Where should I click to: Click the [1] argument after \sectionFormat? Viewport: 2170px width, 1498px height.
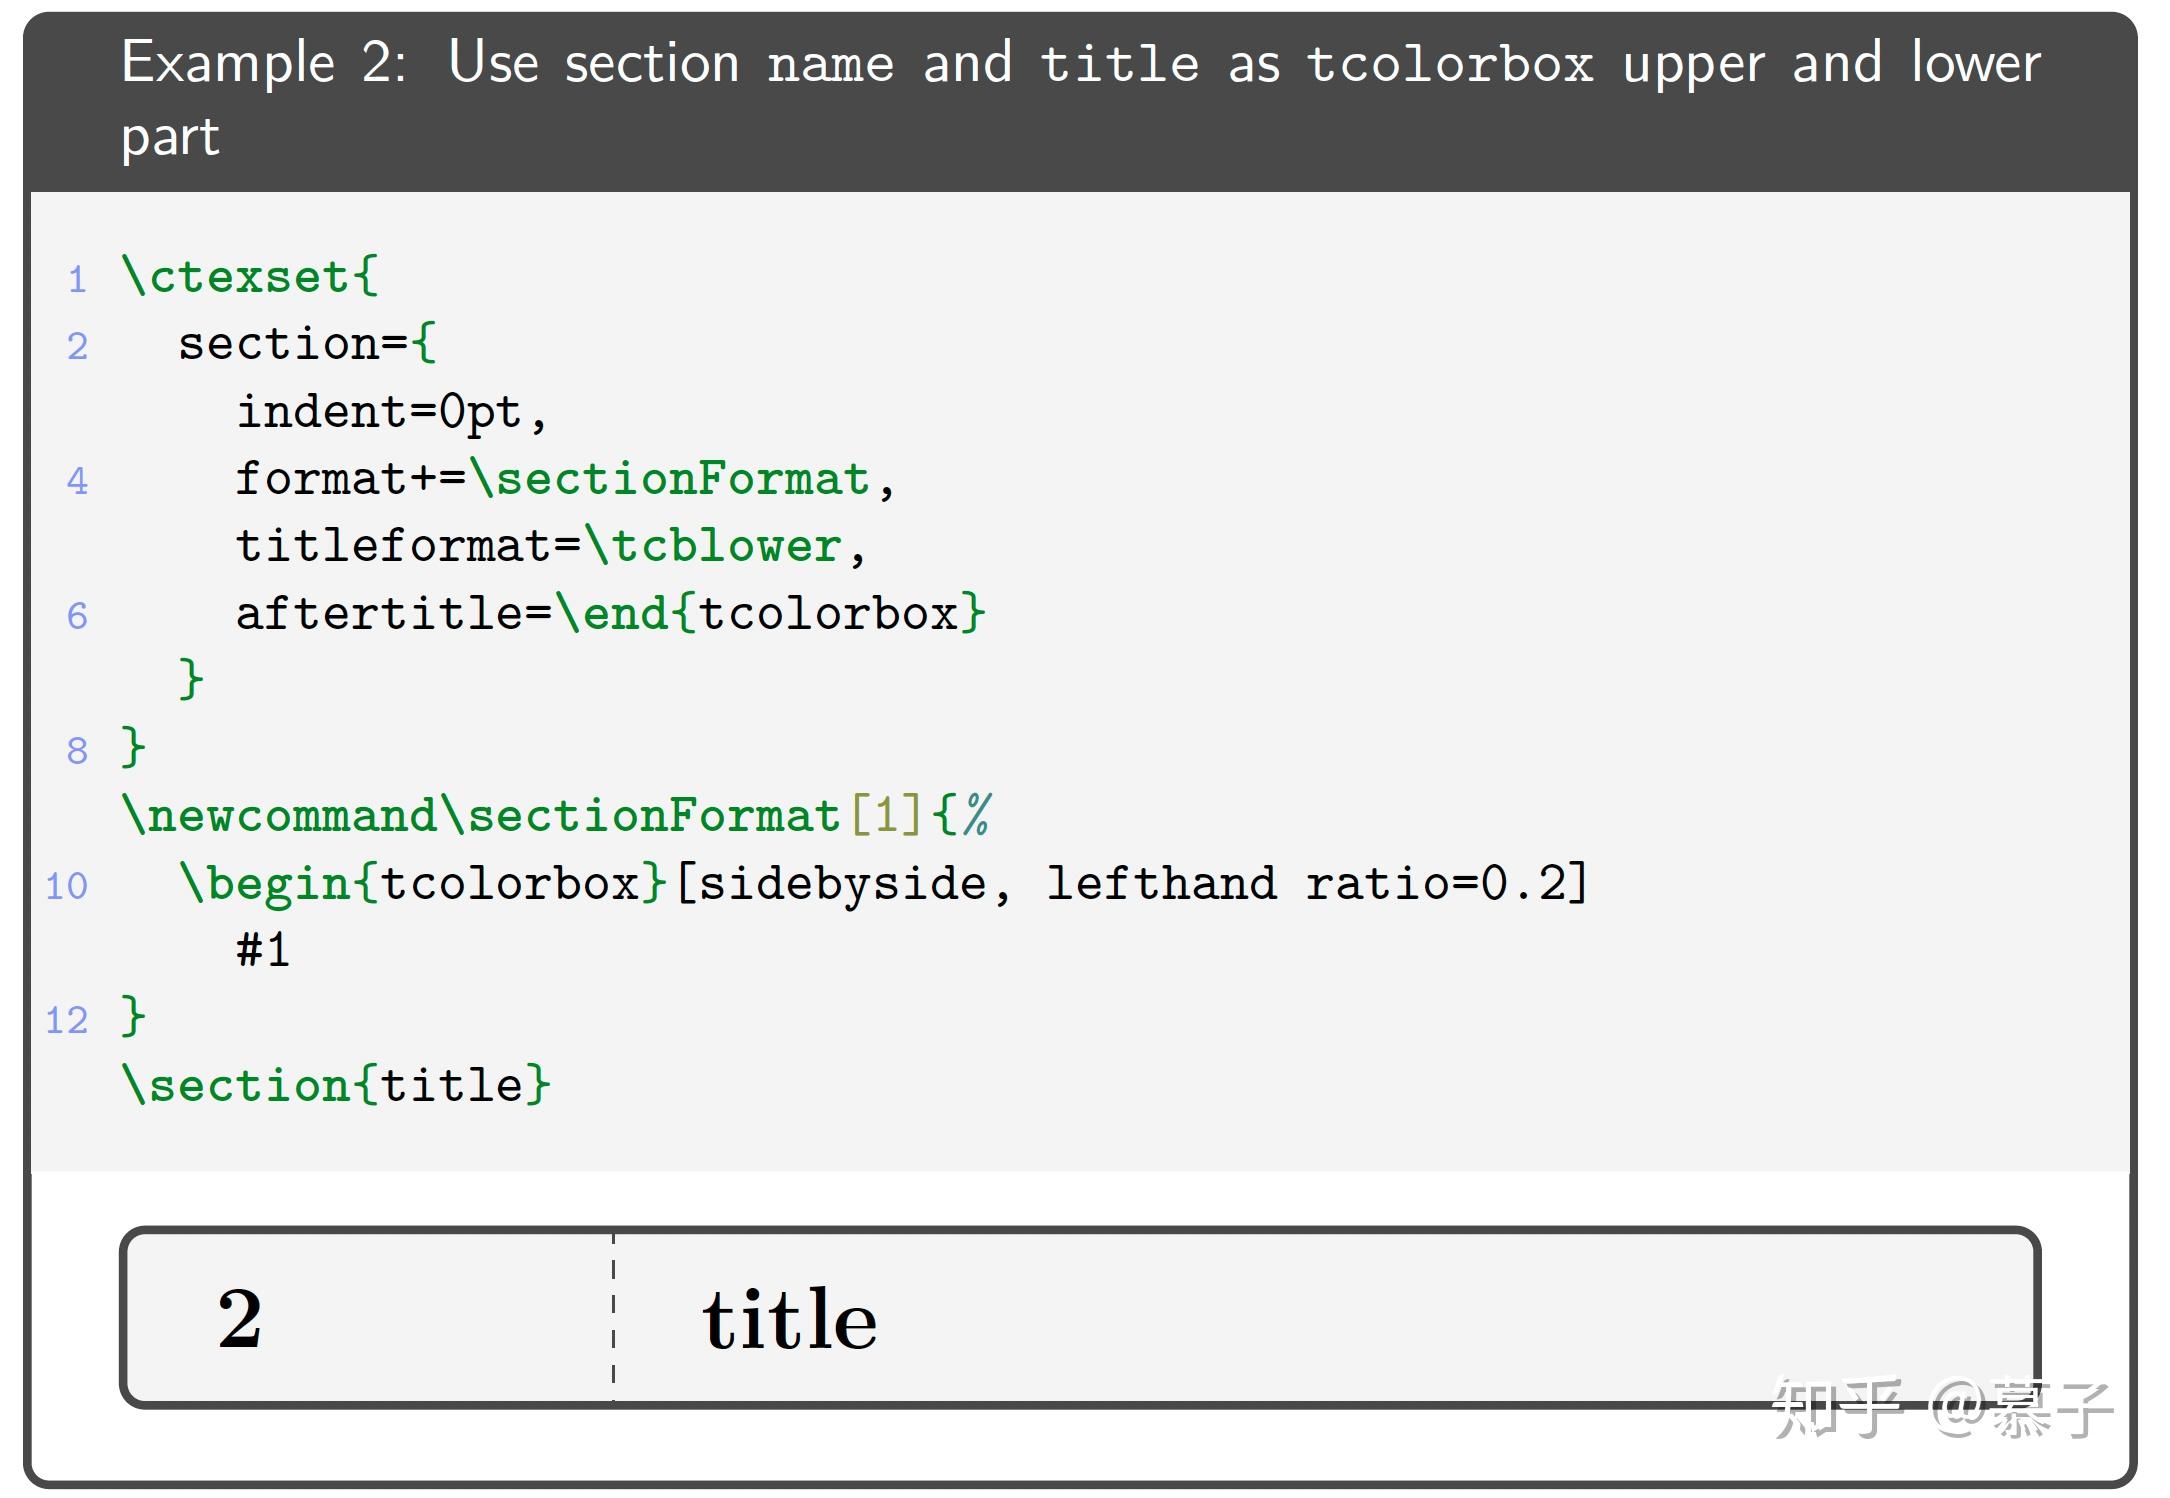885,816
